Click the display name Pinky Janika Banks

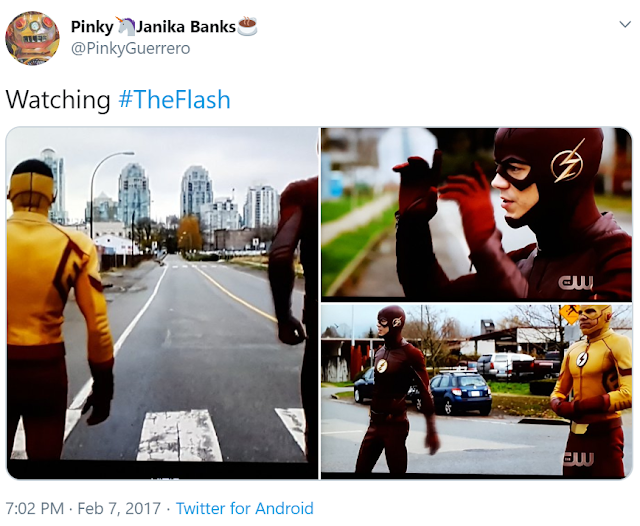click(x=164, y=27)
